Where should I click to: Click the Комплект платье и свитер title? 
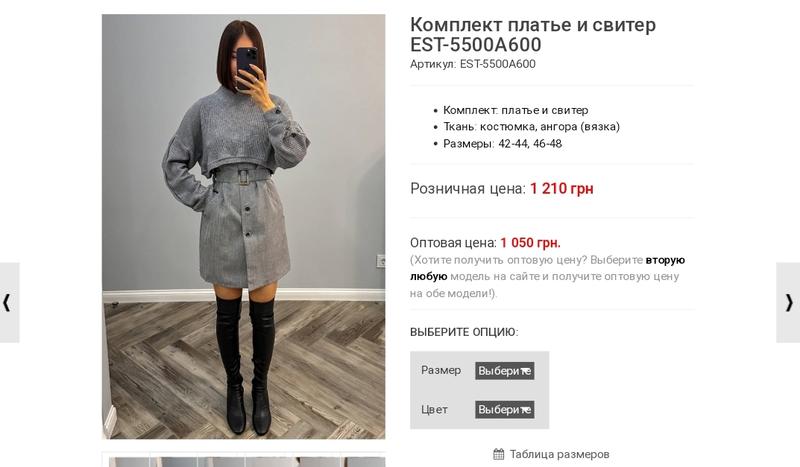pyautogui.click(x=533, y=34)
